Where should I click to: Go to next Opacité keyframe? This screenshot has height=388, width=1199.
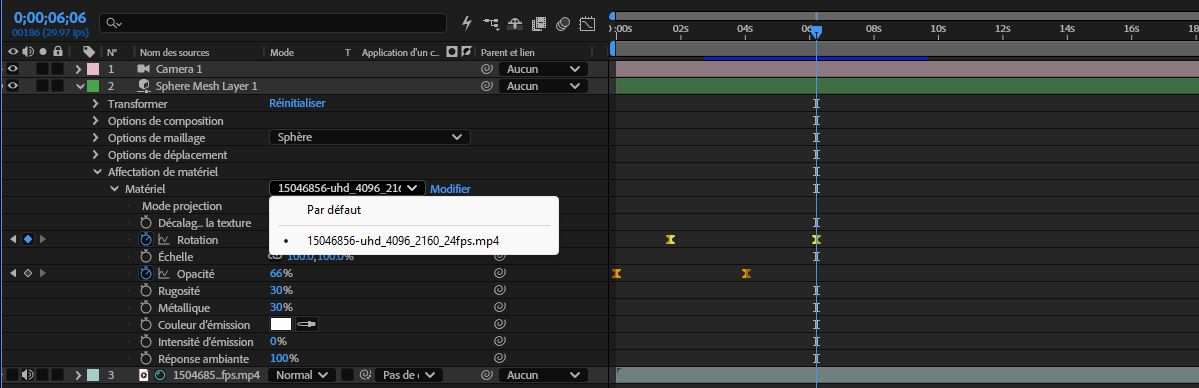coord(43,273)
